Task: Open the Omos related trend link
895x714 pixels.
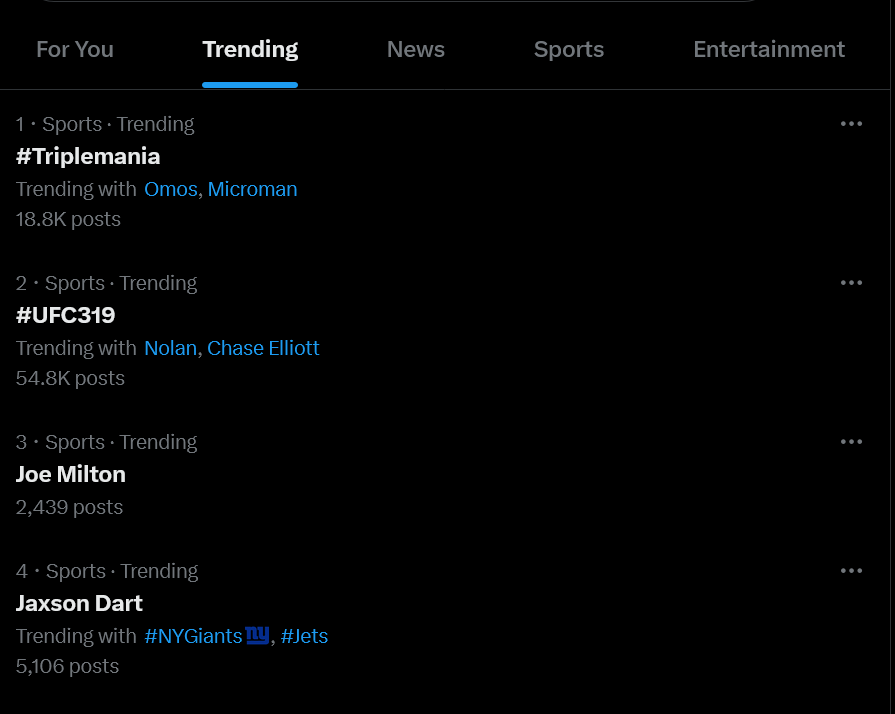Action: (171, 189)
